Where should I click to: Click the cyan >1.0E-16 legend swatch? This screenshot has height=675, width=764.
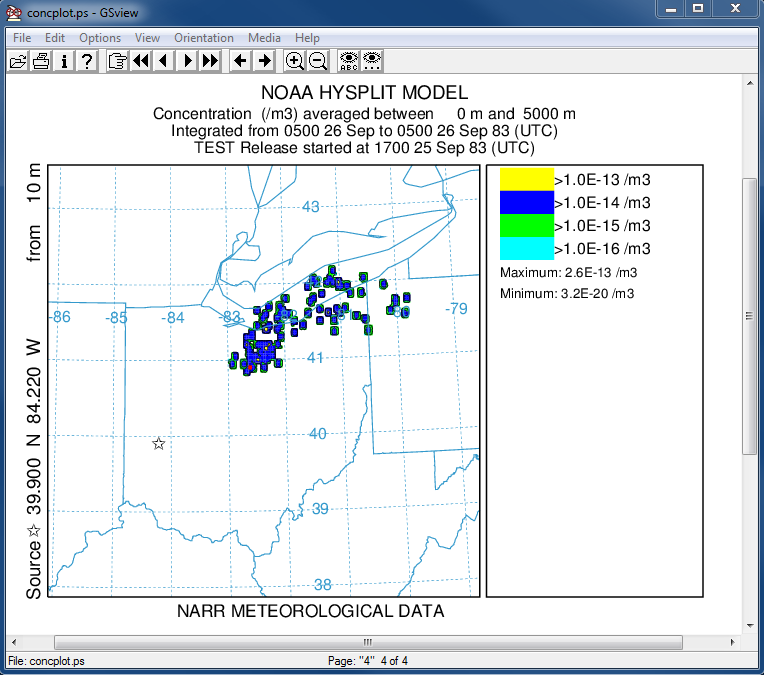point(527,248)
